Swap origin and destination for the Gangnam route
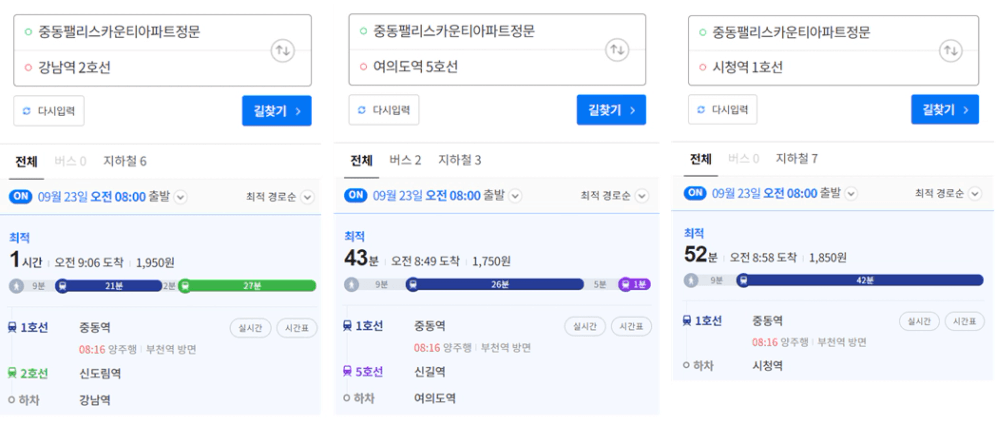Screen dimensions: 996x425 [x=283, y=51]
